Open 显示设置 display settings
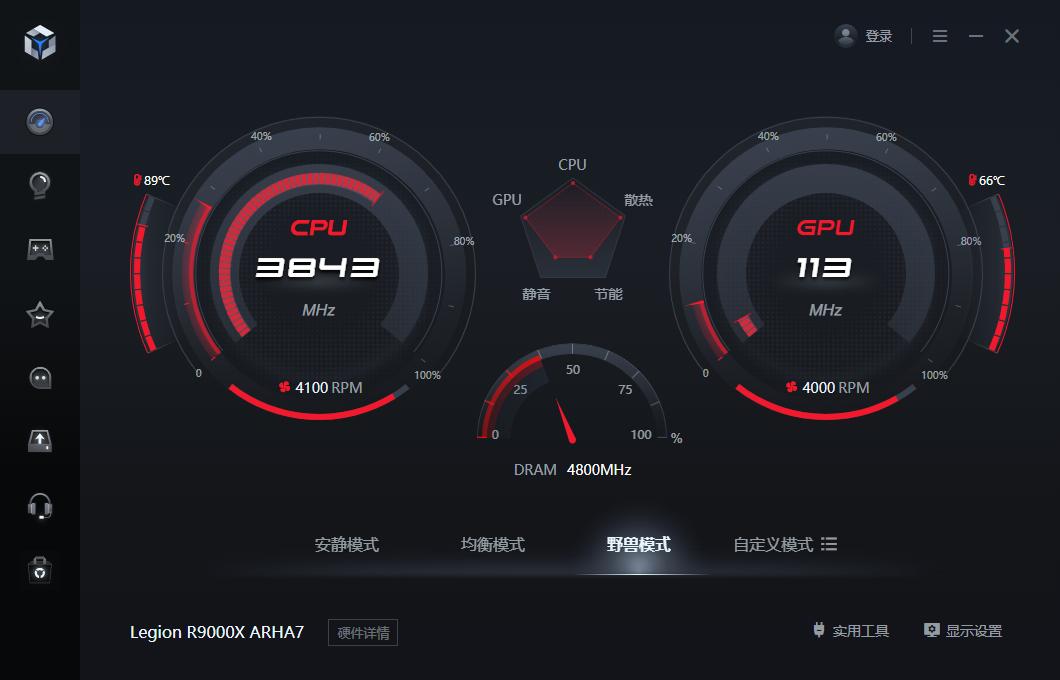1060x680 pixels. [963, 631]
